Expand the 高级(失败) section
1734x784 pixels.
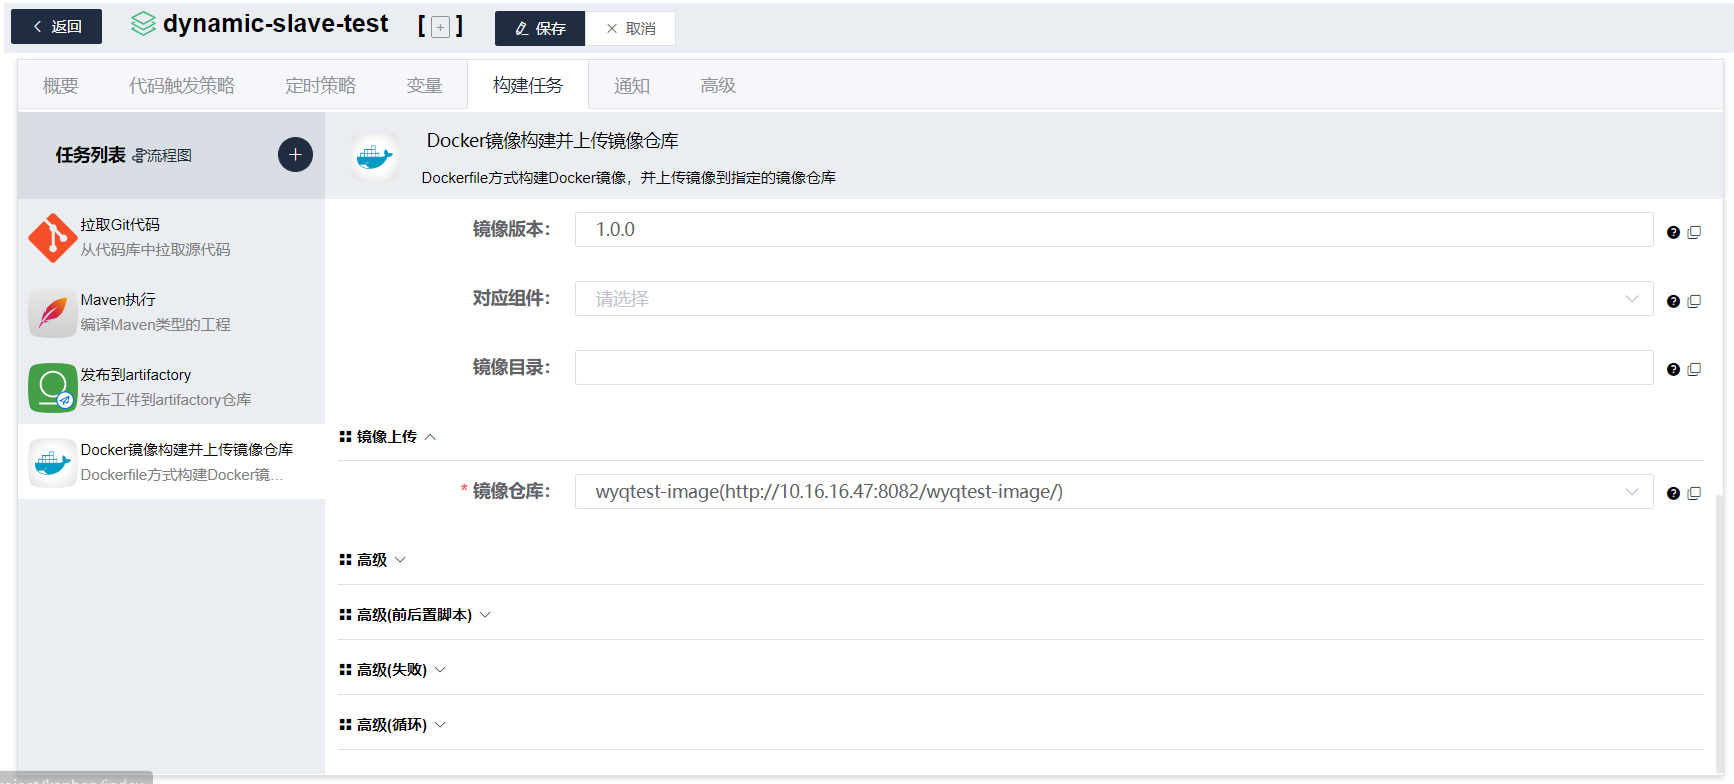tap(392, 670)
